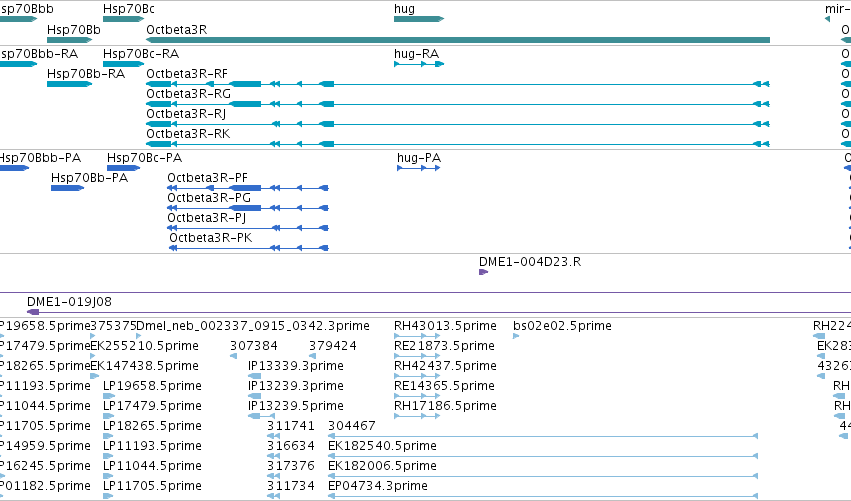
Task: Click the EK147438.5prime EST label
Action: point(144,366)
